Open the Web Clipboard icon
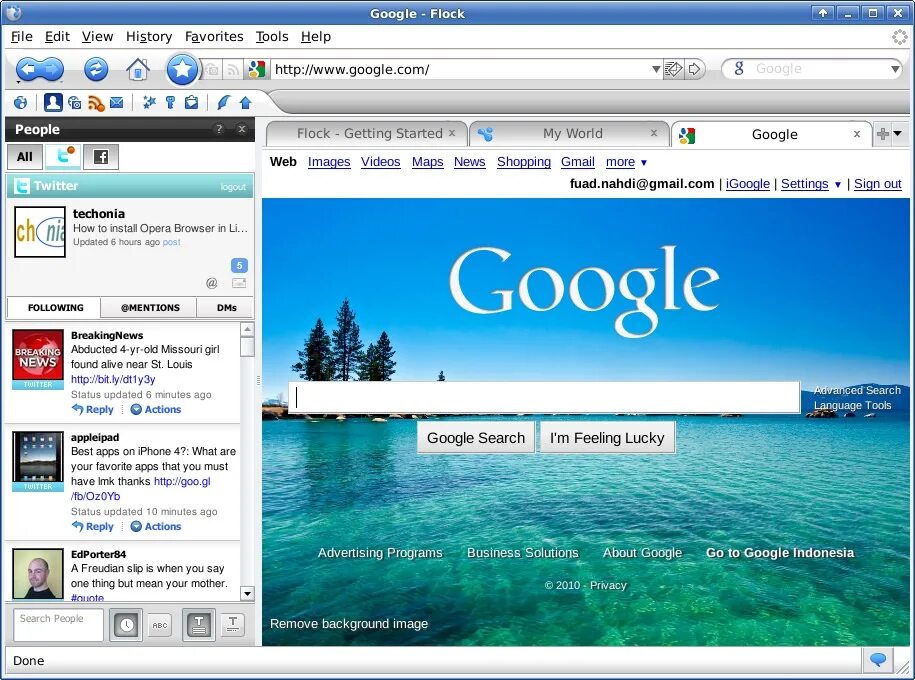Image resolution: width=915 pixels, height=680 pixels. pos(191,103)
